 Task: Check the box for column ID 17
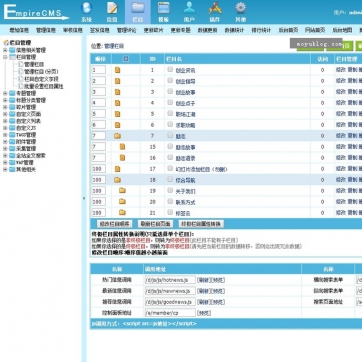[170, 168]
